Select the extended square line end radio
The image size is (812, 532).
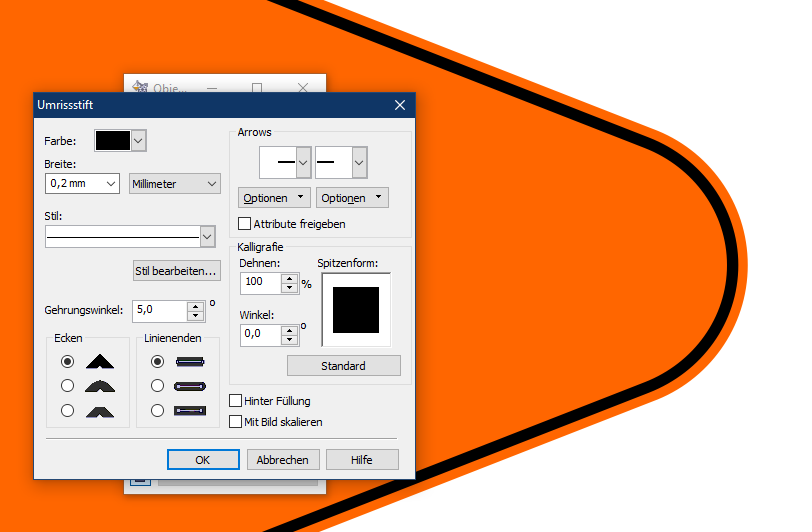[157, 410]
